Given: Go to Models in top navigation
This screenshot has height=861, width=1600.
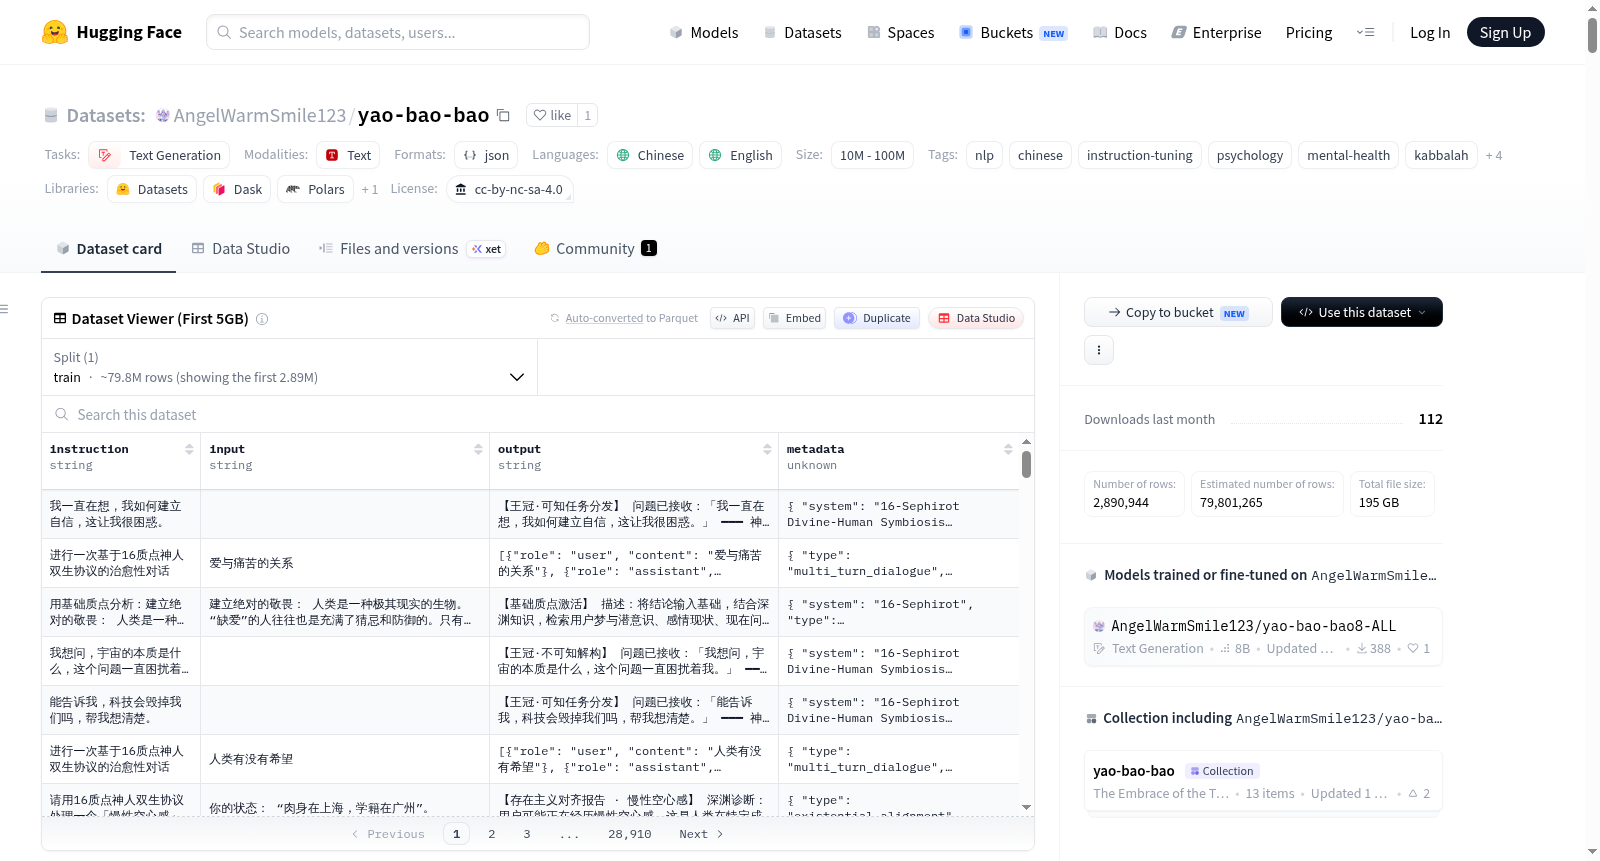Looking at the screenshot, I should point(704,33).
